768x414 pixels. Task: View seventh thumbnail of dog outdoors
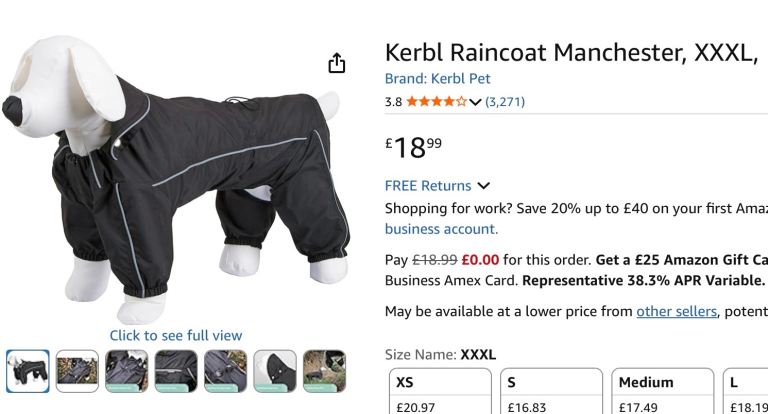(x=325, y=371)
